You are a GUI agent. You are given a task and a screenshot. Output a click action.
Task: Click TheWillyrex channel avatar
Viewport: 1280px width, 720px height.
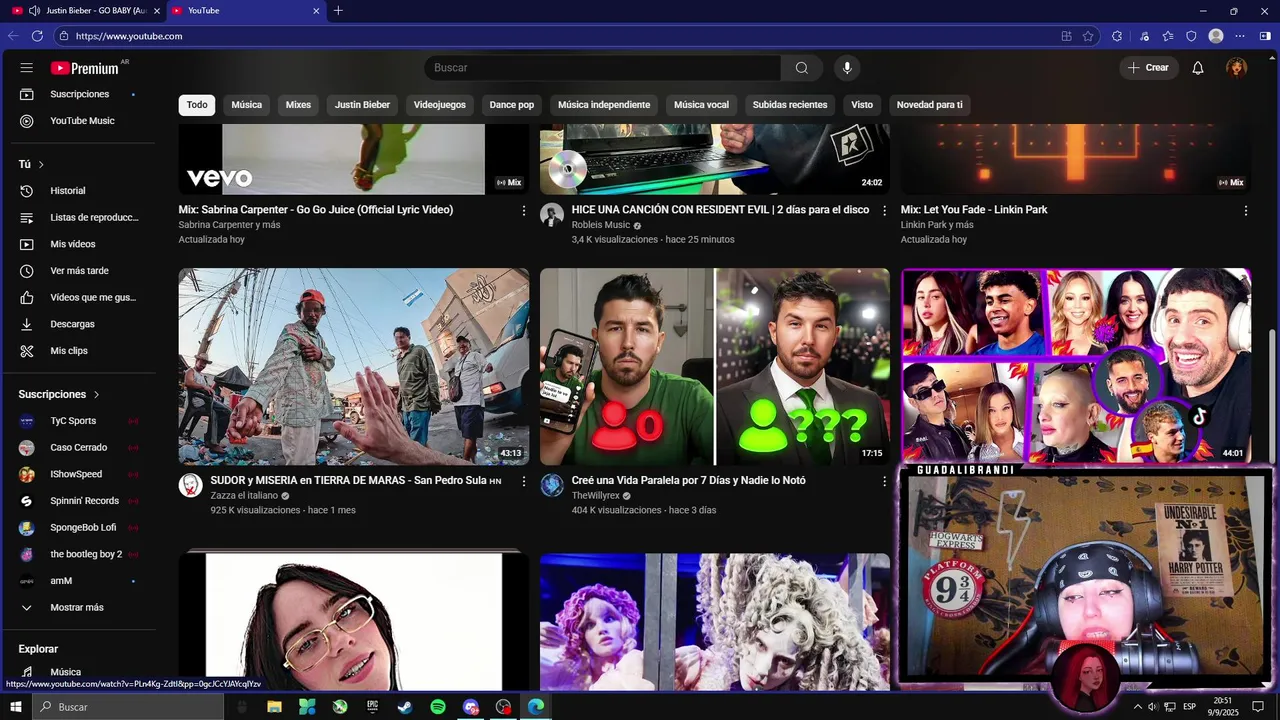coord(552,486)
